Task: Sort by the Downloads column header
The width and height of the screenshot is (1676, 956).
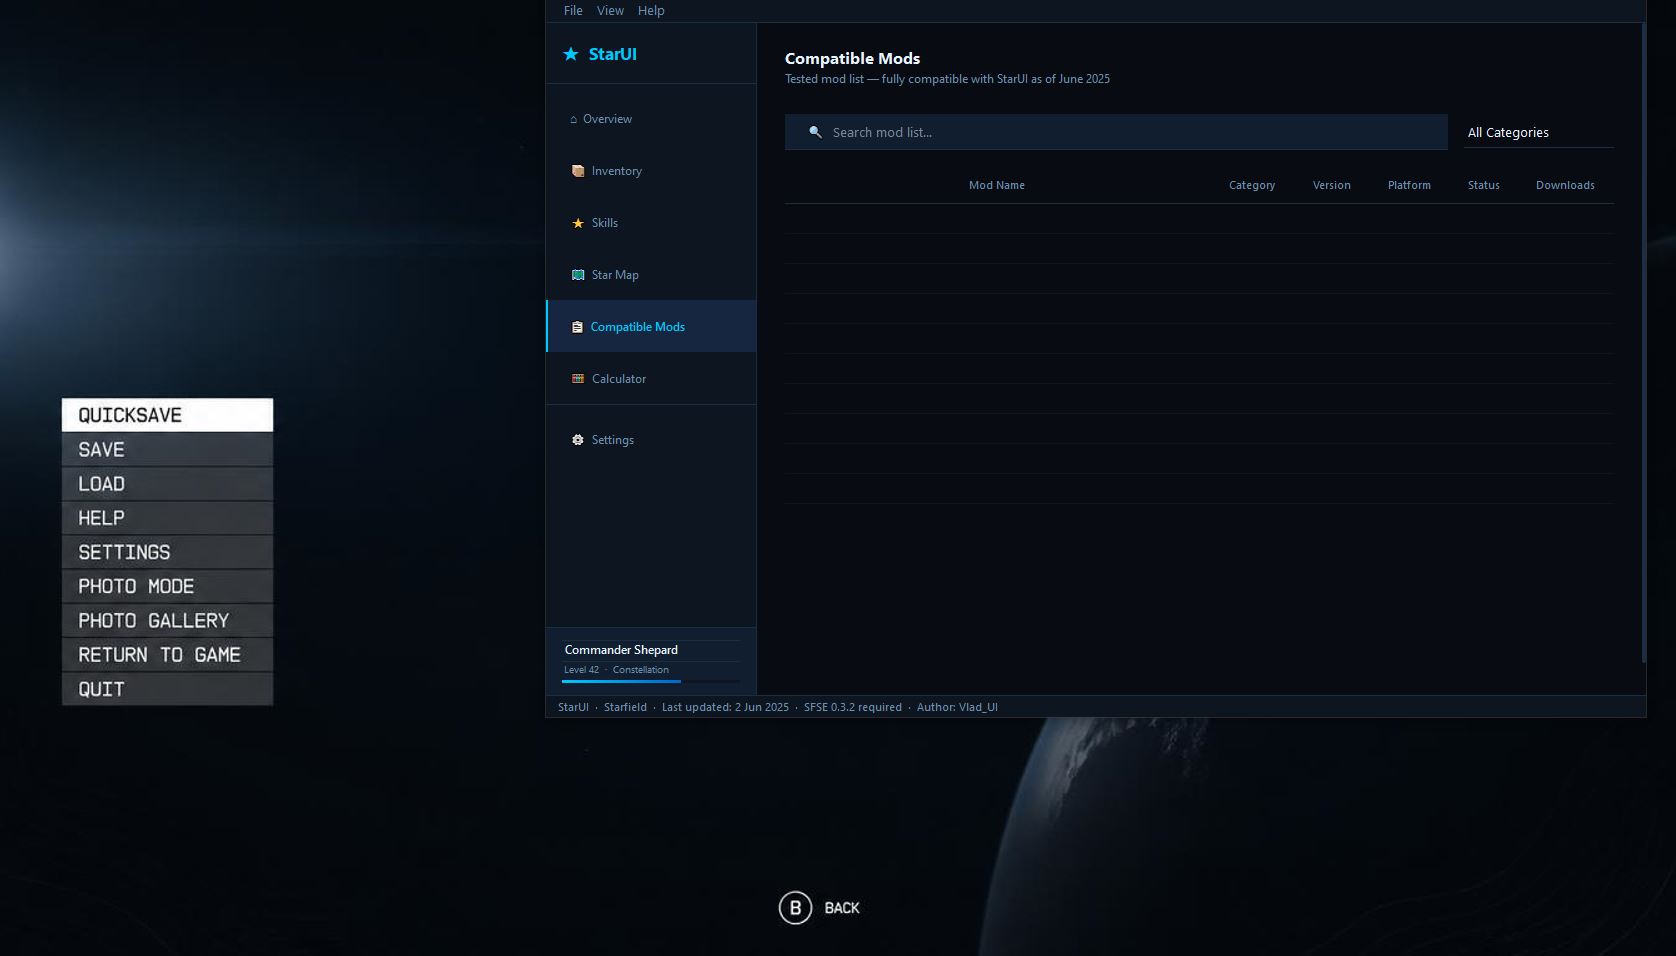Action: 1565,185
